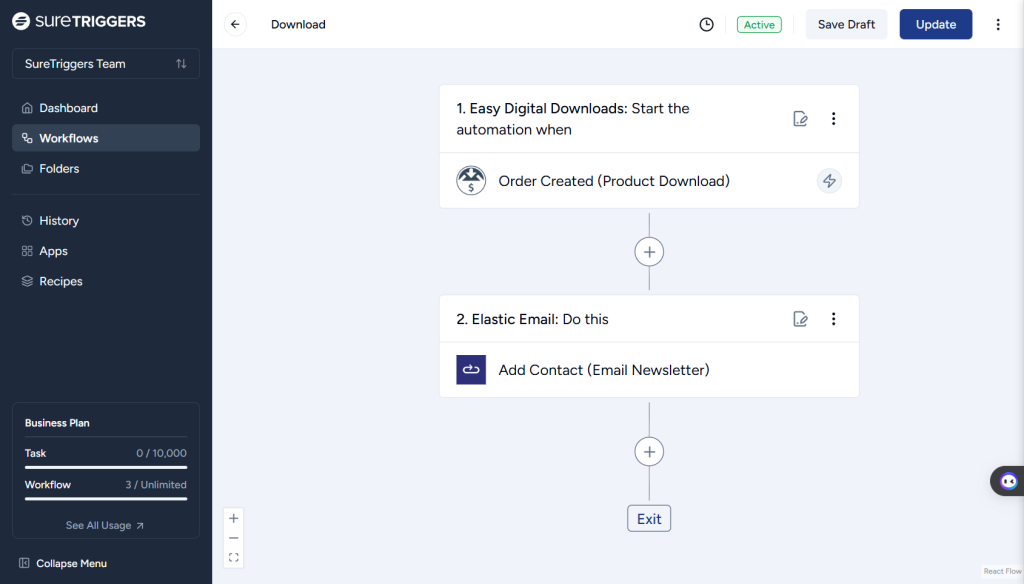The height and width of the screenshot is (584, 1024).
Task: Add step after Elastic Email action
Action: [x=649, y=451]
